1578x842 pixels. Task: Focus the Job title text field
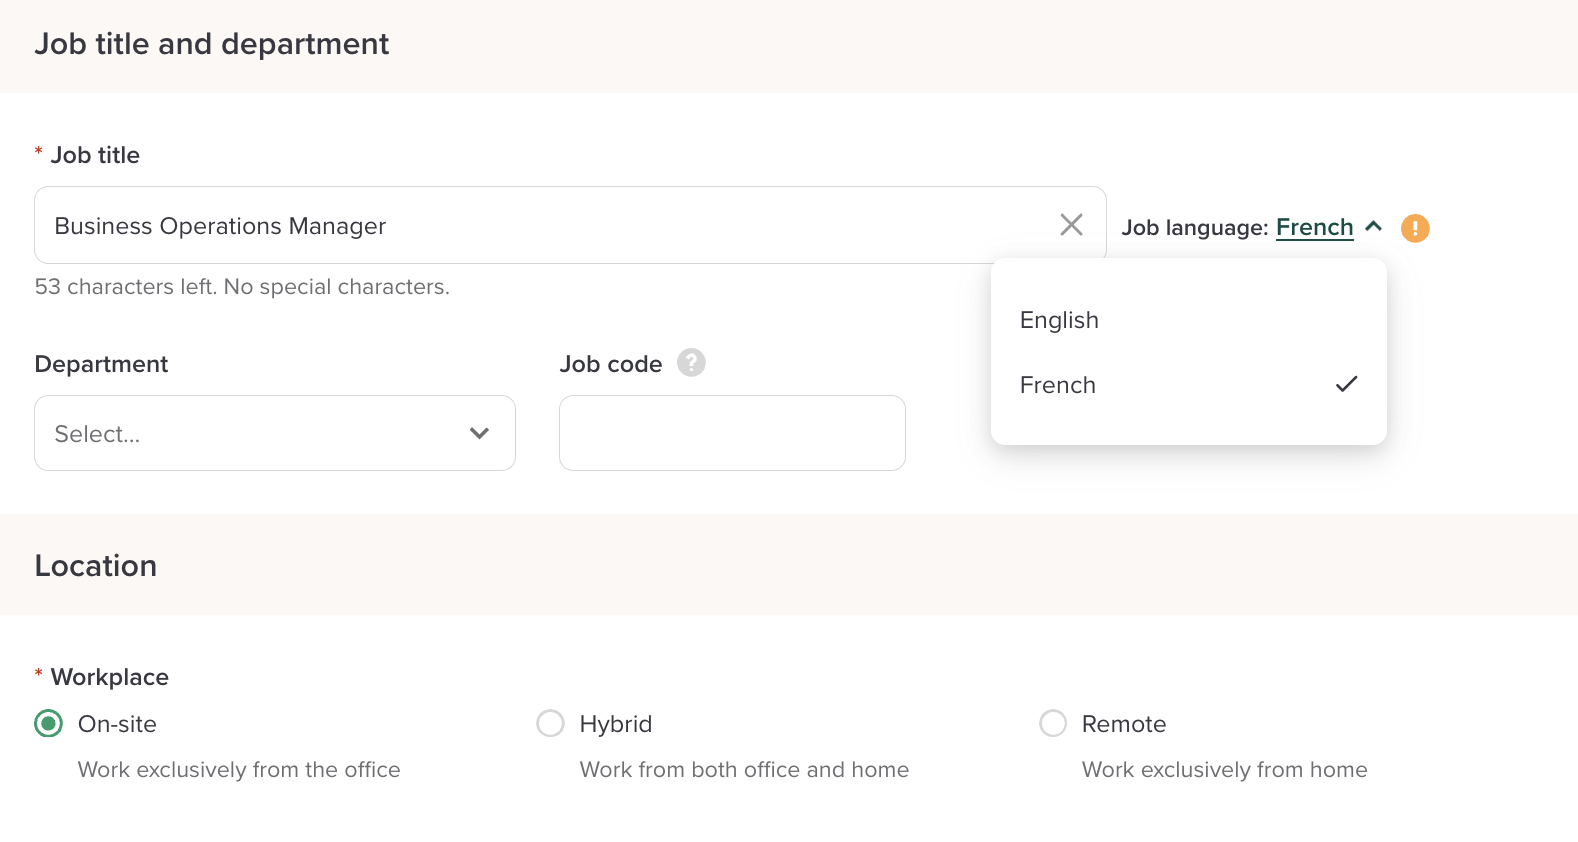click(540, 226)
